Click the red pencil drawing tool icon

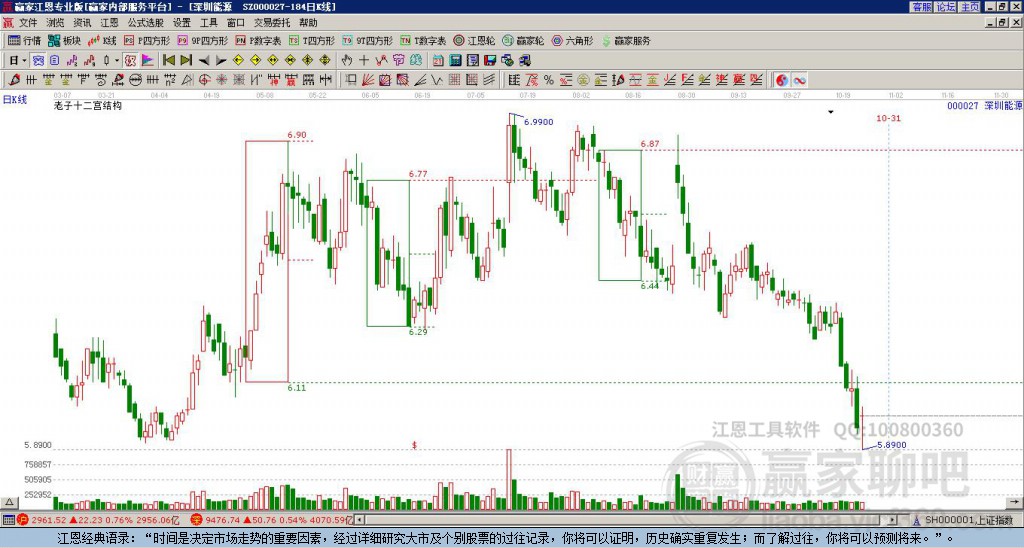coord(14,80)
